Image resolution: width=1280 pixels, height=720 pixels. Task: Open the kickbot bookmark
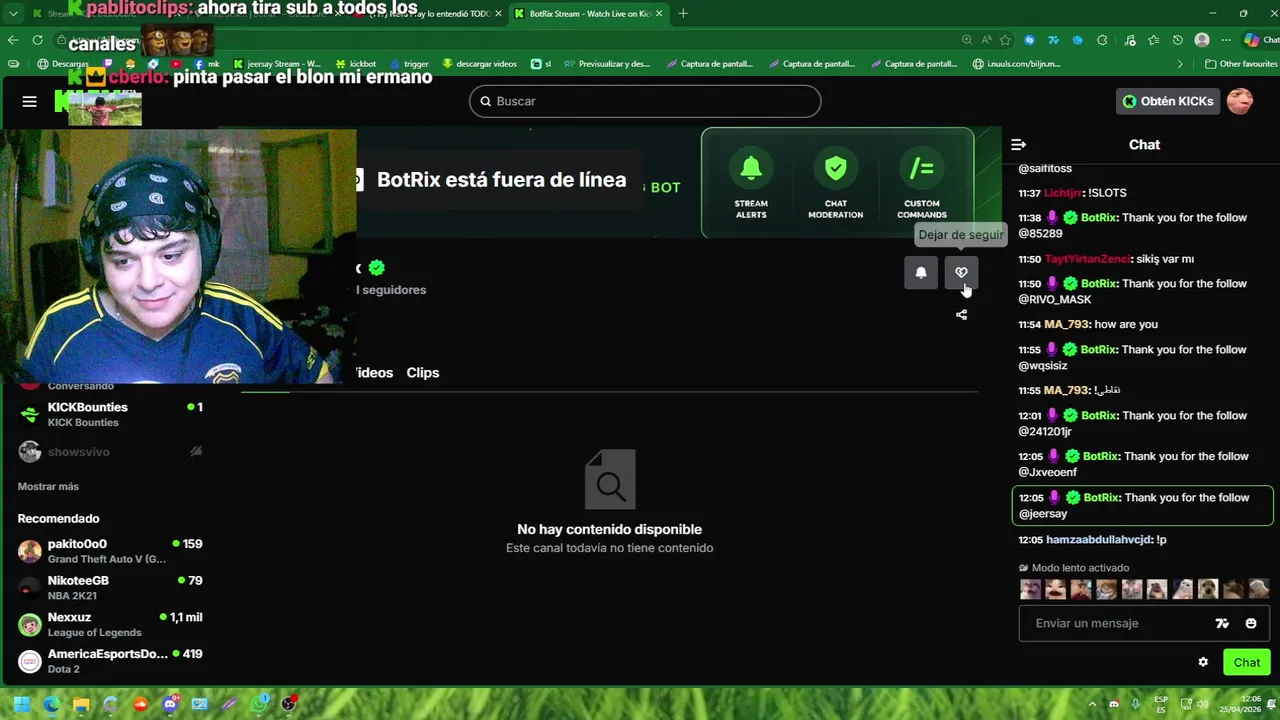coord(356,64)
